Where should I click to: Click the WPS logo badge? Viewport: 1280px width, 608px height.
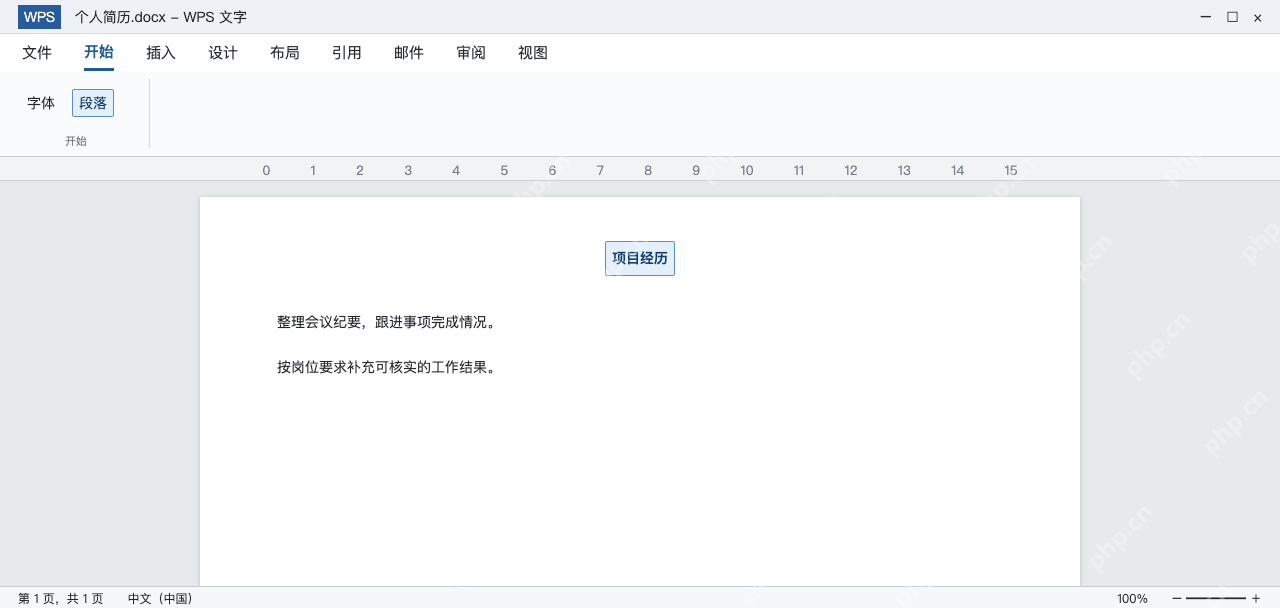click(x=39, y=17)
